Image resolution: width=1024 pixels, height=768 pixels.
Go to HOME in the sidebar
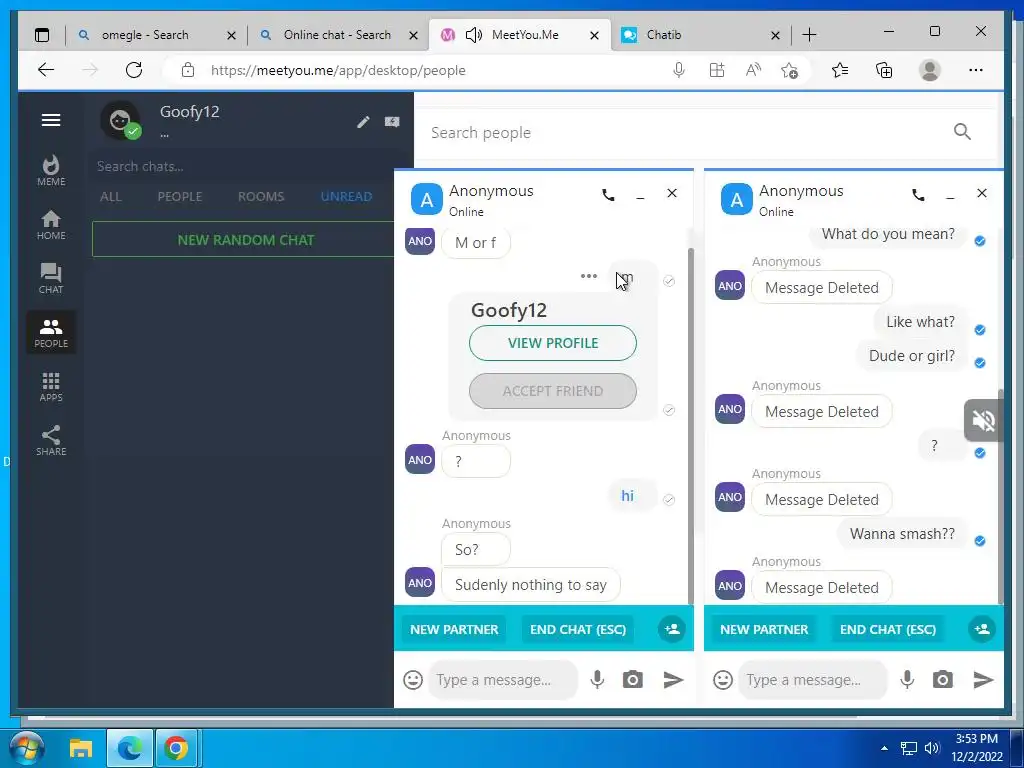pyautogui.click(x=51, y=225)
